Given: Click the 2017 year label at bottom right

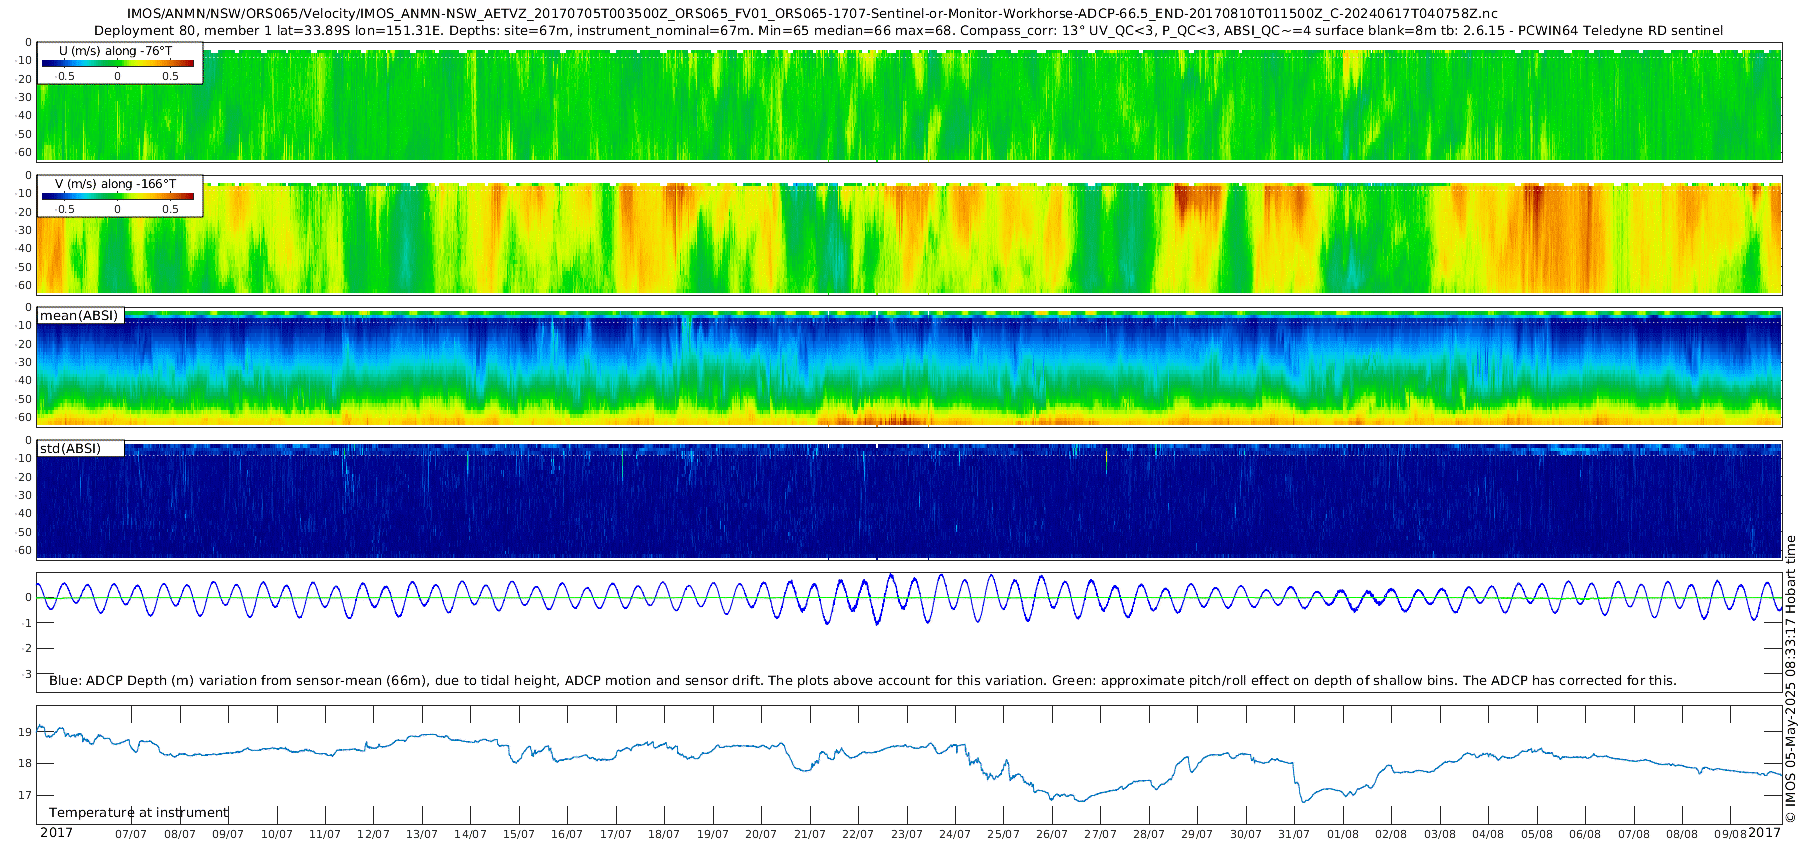Looking at the screenshot, I should click(x=1764, y=833).
